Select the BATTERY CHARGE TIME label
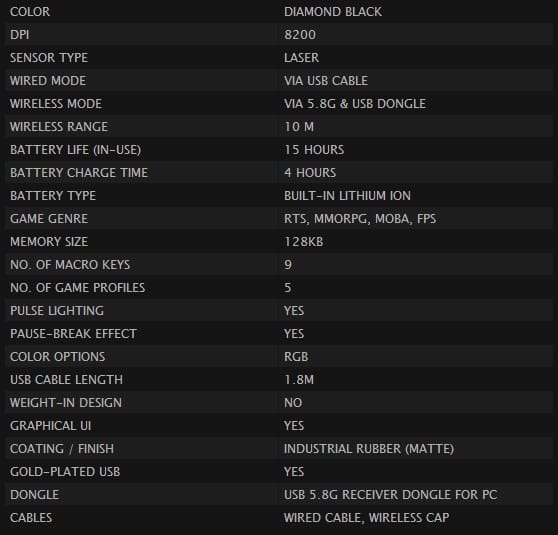558x535 pixels. [79, 173]
